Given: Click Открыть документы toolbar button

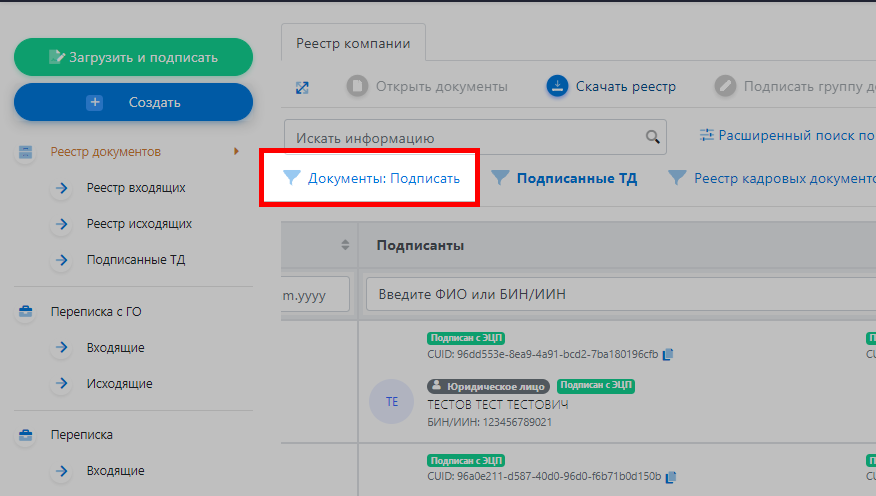Looking at the screenshot, I should click(x=427, y=87).
